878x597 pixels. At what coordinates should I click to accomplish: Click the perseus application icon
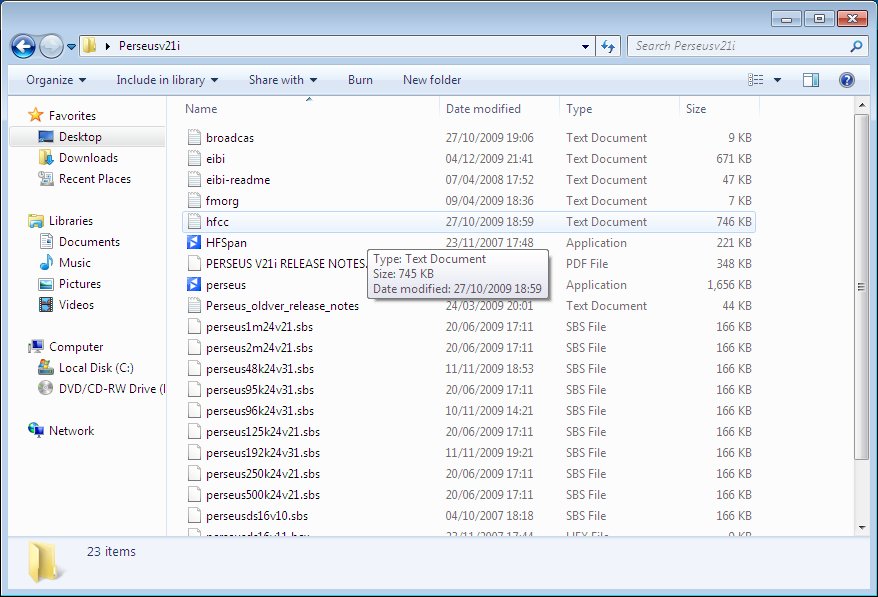pyautogui.click(x=194, y=284)
